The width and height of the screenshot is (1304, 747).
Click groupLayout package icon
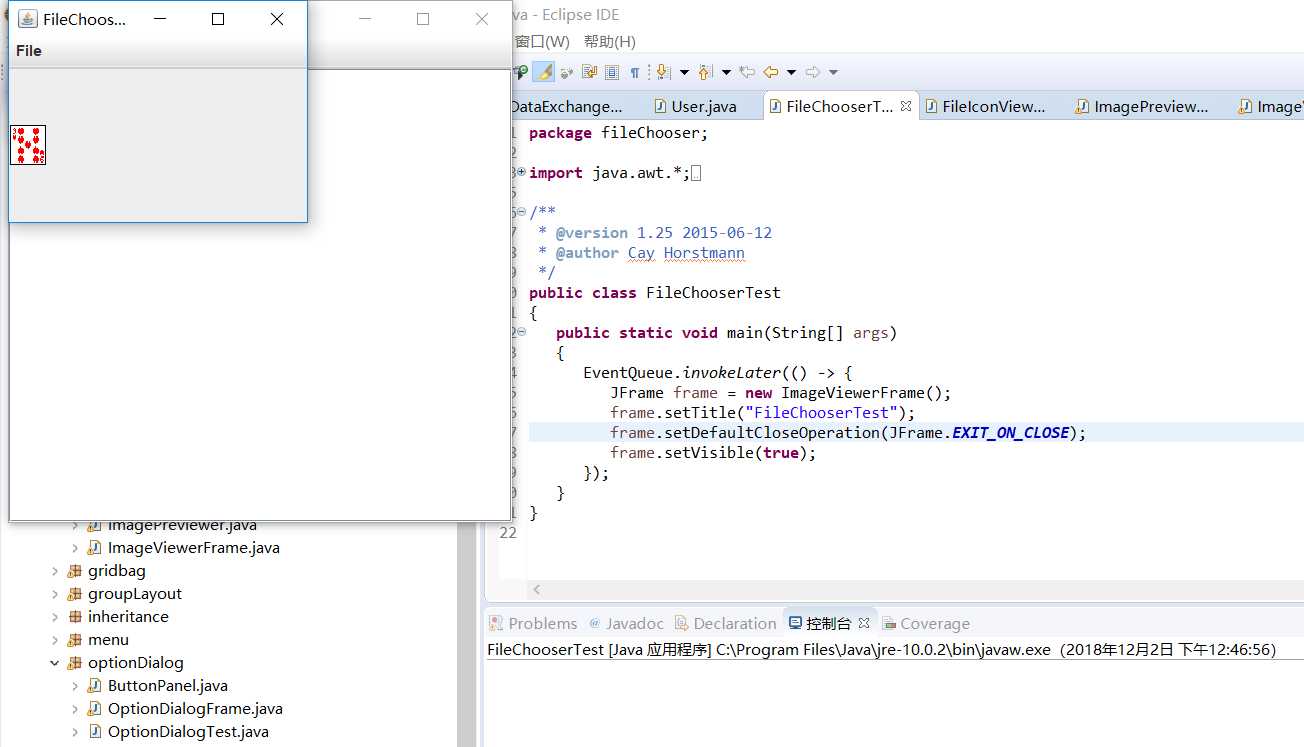(x=75, y=594)
